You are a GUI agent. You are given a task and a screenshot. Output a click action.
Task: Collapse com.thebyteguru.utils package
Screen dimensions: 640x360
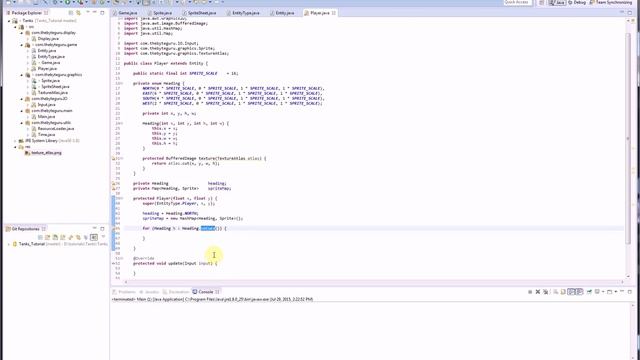pos(22,123)
